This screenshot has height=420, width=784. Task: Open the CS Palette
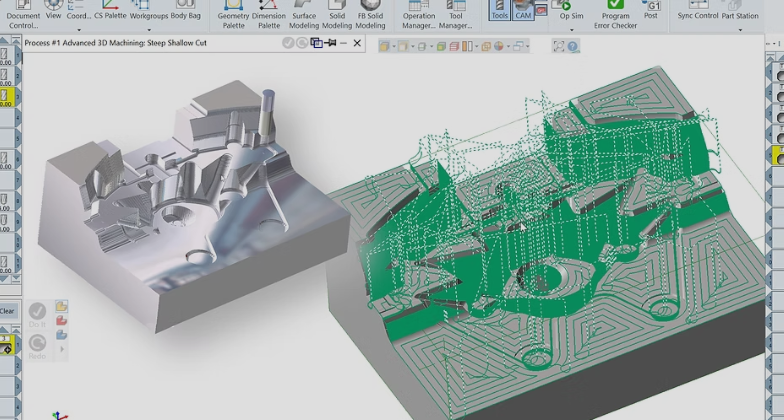[x=110, y=12]
